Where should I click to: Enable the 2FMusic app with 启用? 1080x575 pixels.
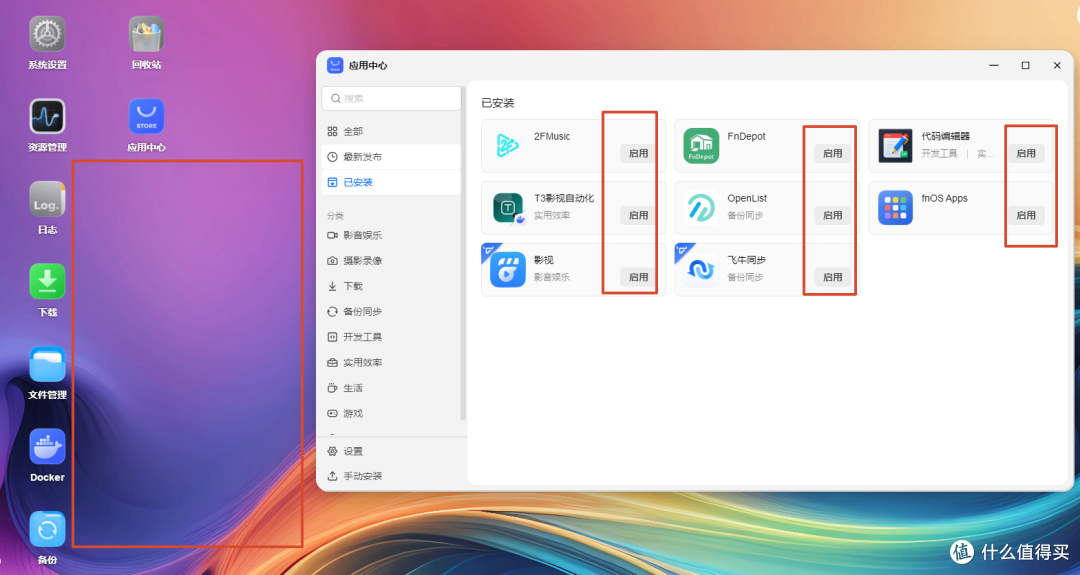[x=638, y=154]
